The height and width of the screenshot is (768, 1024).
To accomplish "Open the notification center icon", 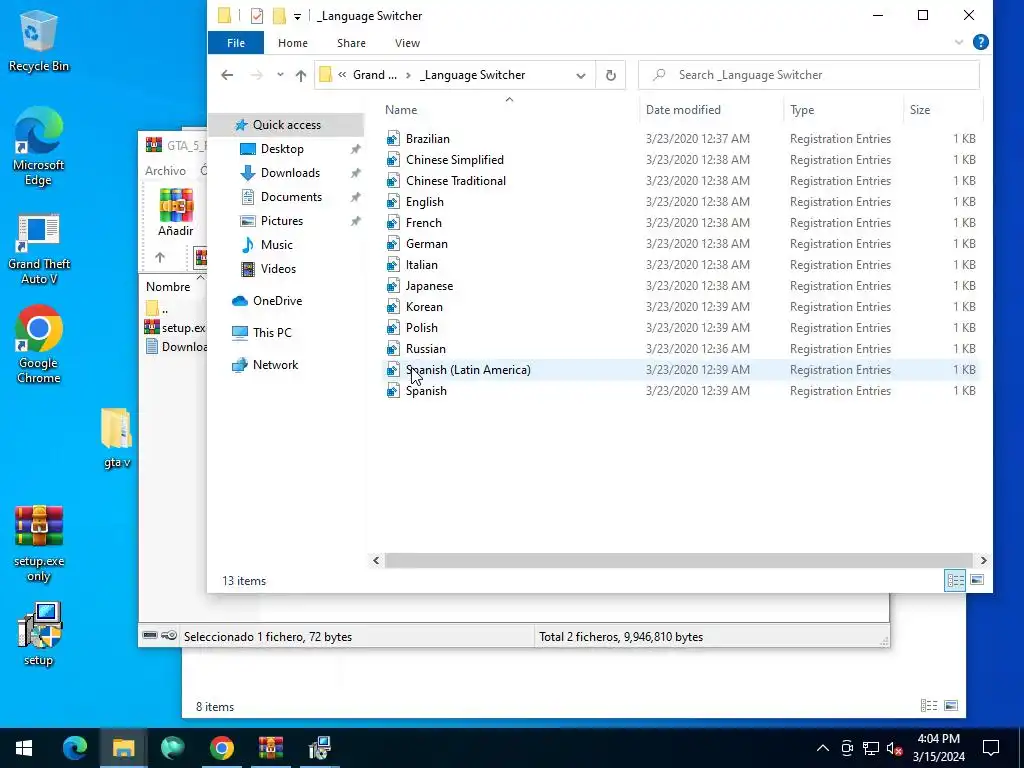I will (x=991, y=748).
